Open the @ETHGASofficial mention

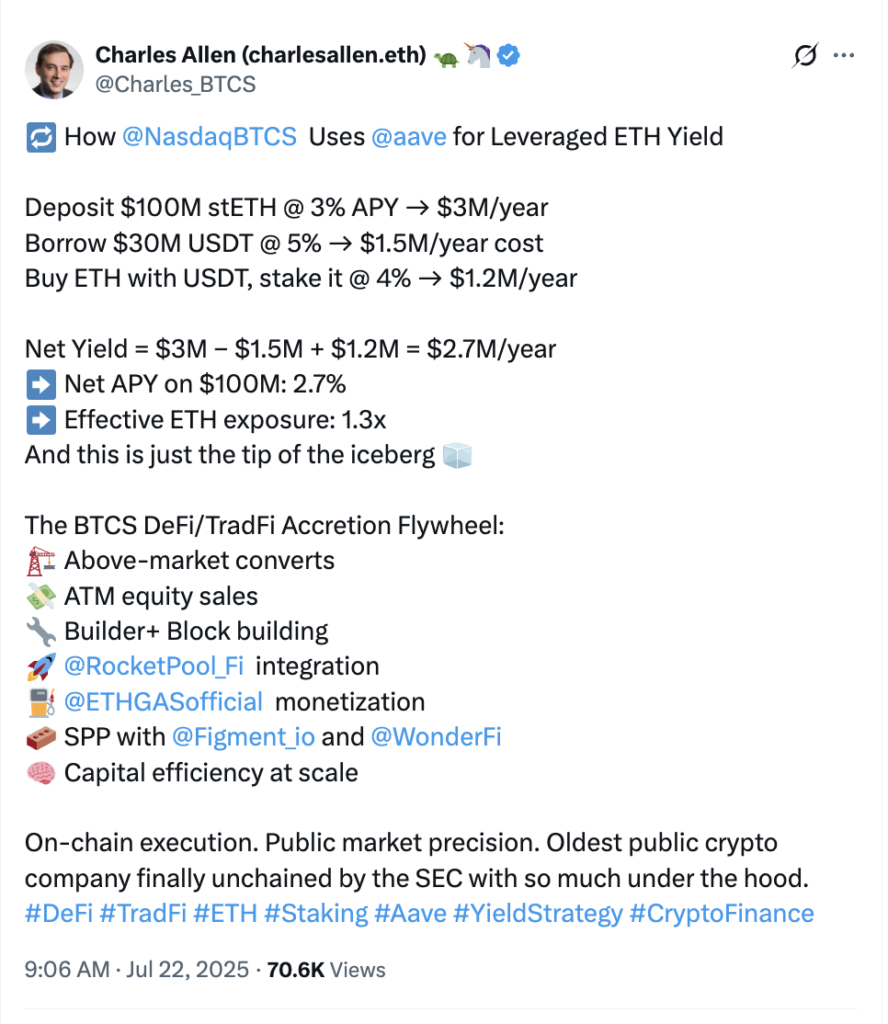click(164, 702)
